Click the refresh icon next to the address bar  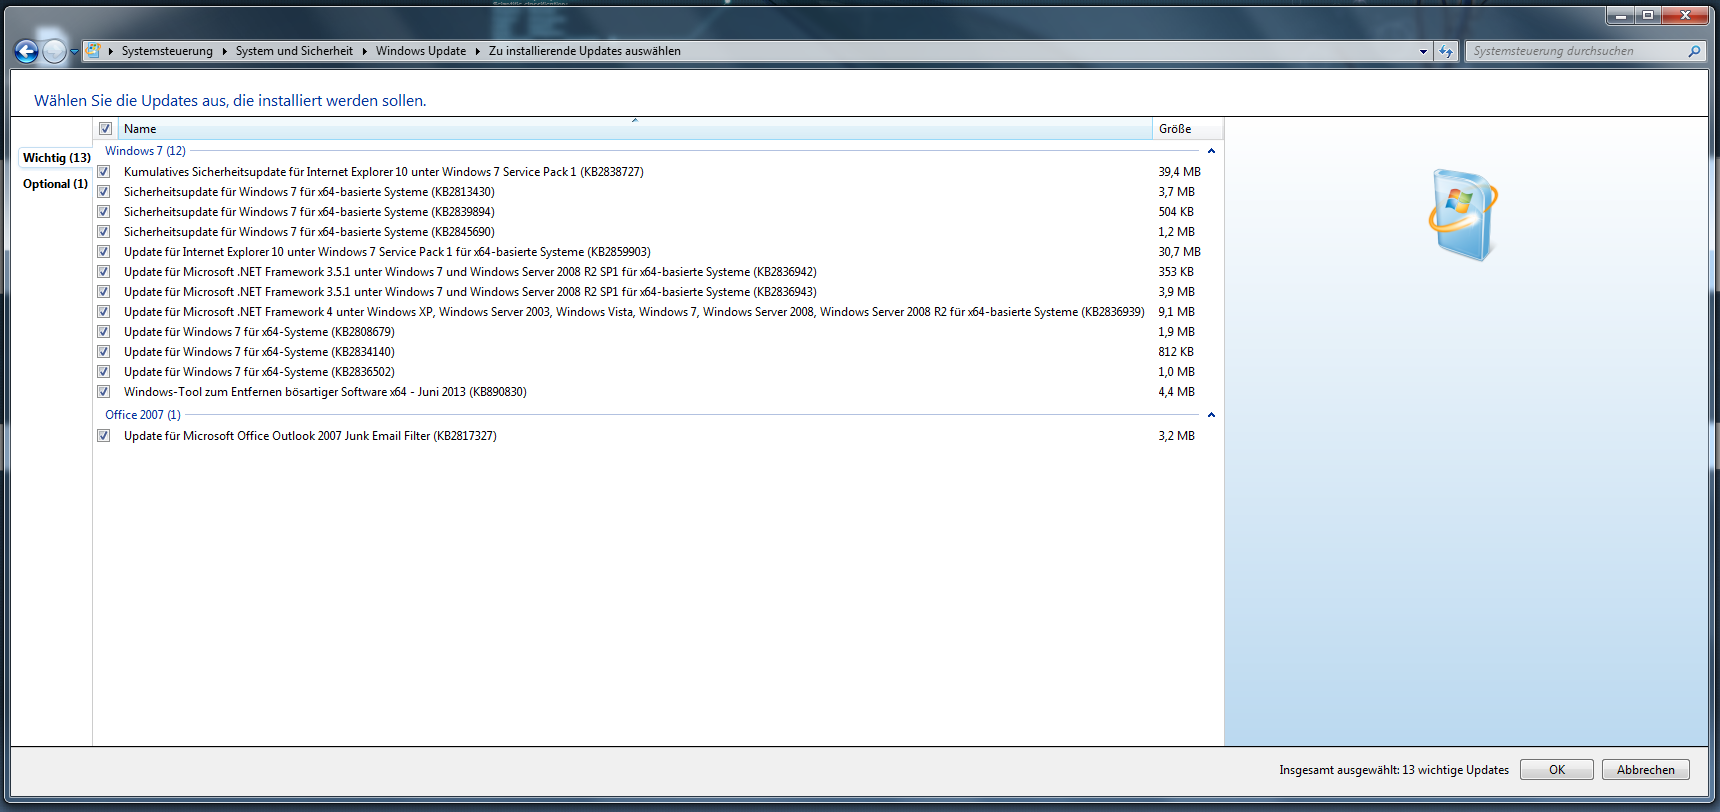pos(1446,51)
